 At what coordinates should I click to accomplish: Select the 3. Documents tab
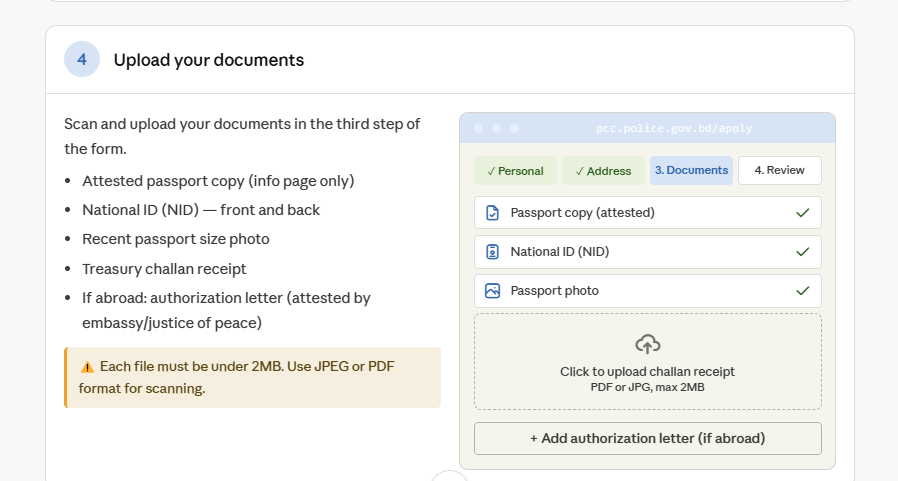[x=691, y=171]
